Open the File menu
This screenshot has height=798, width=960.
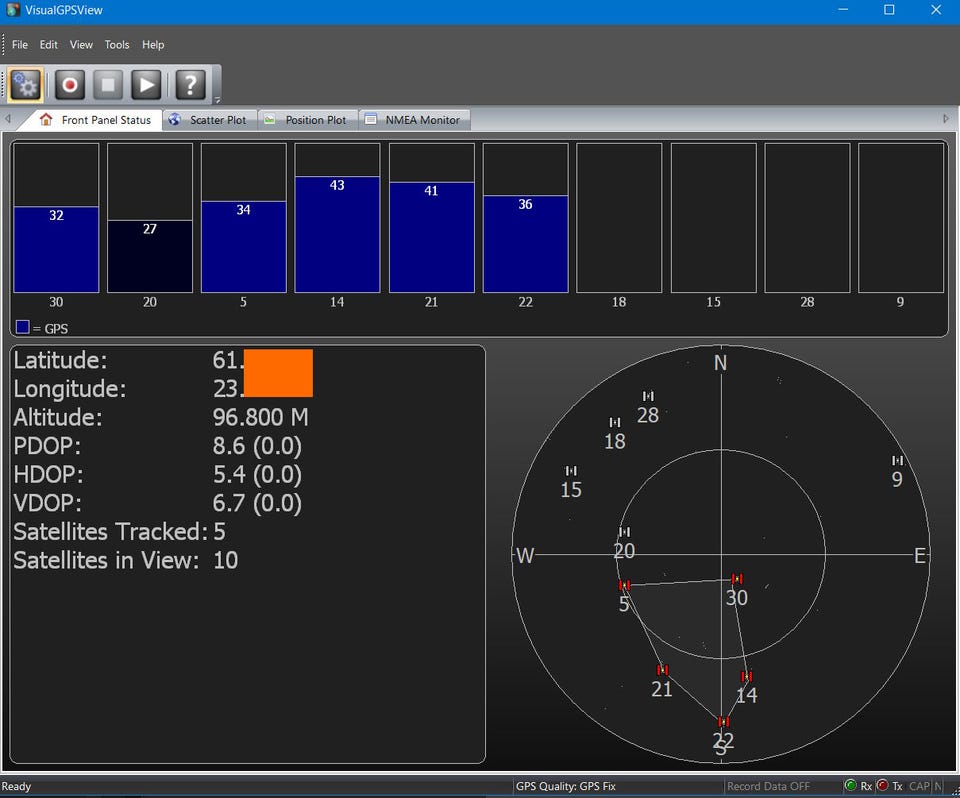click(20, 45)
